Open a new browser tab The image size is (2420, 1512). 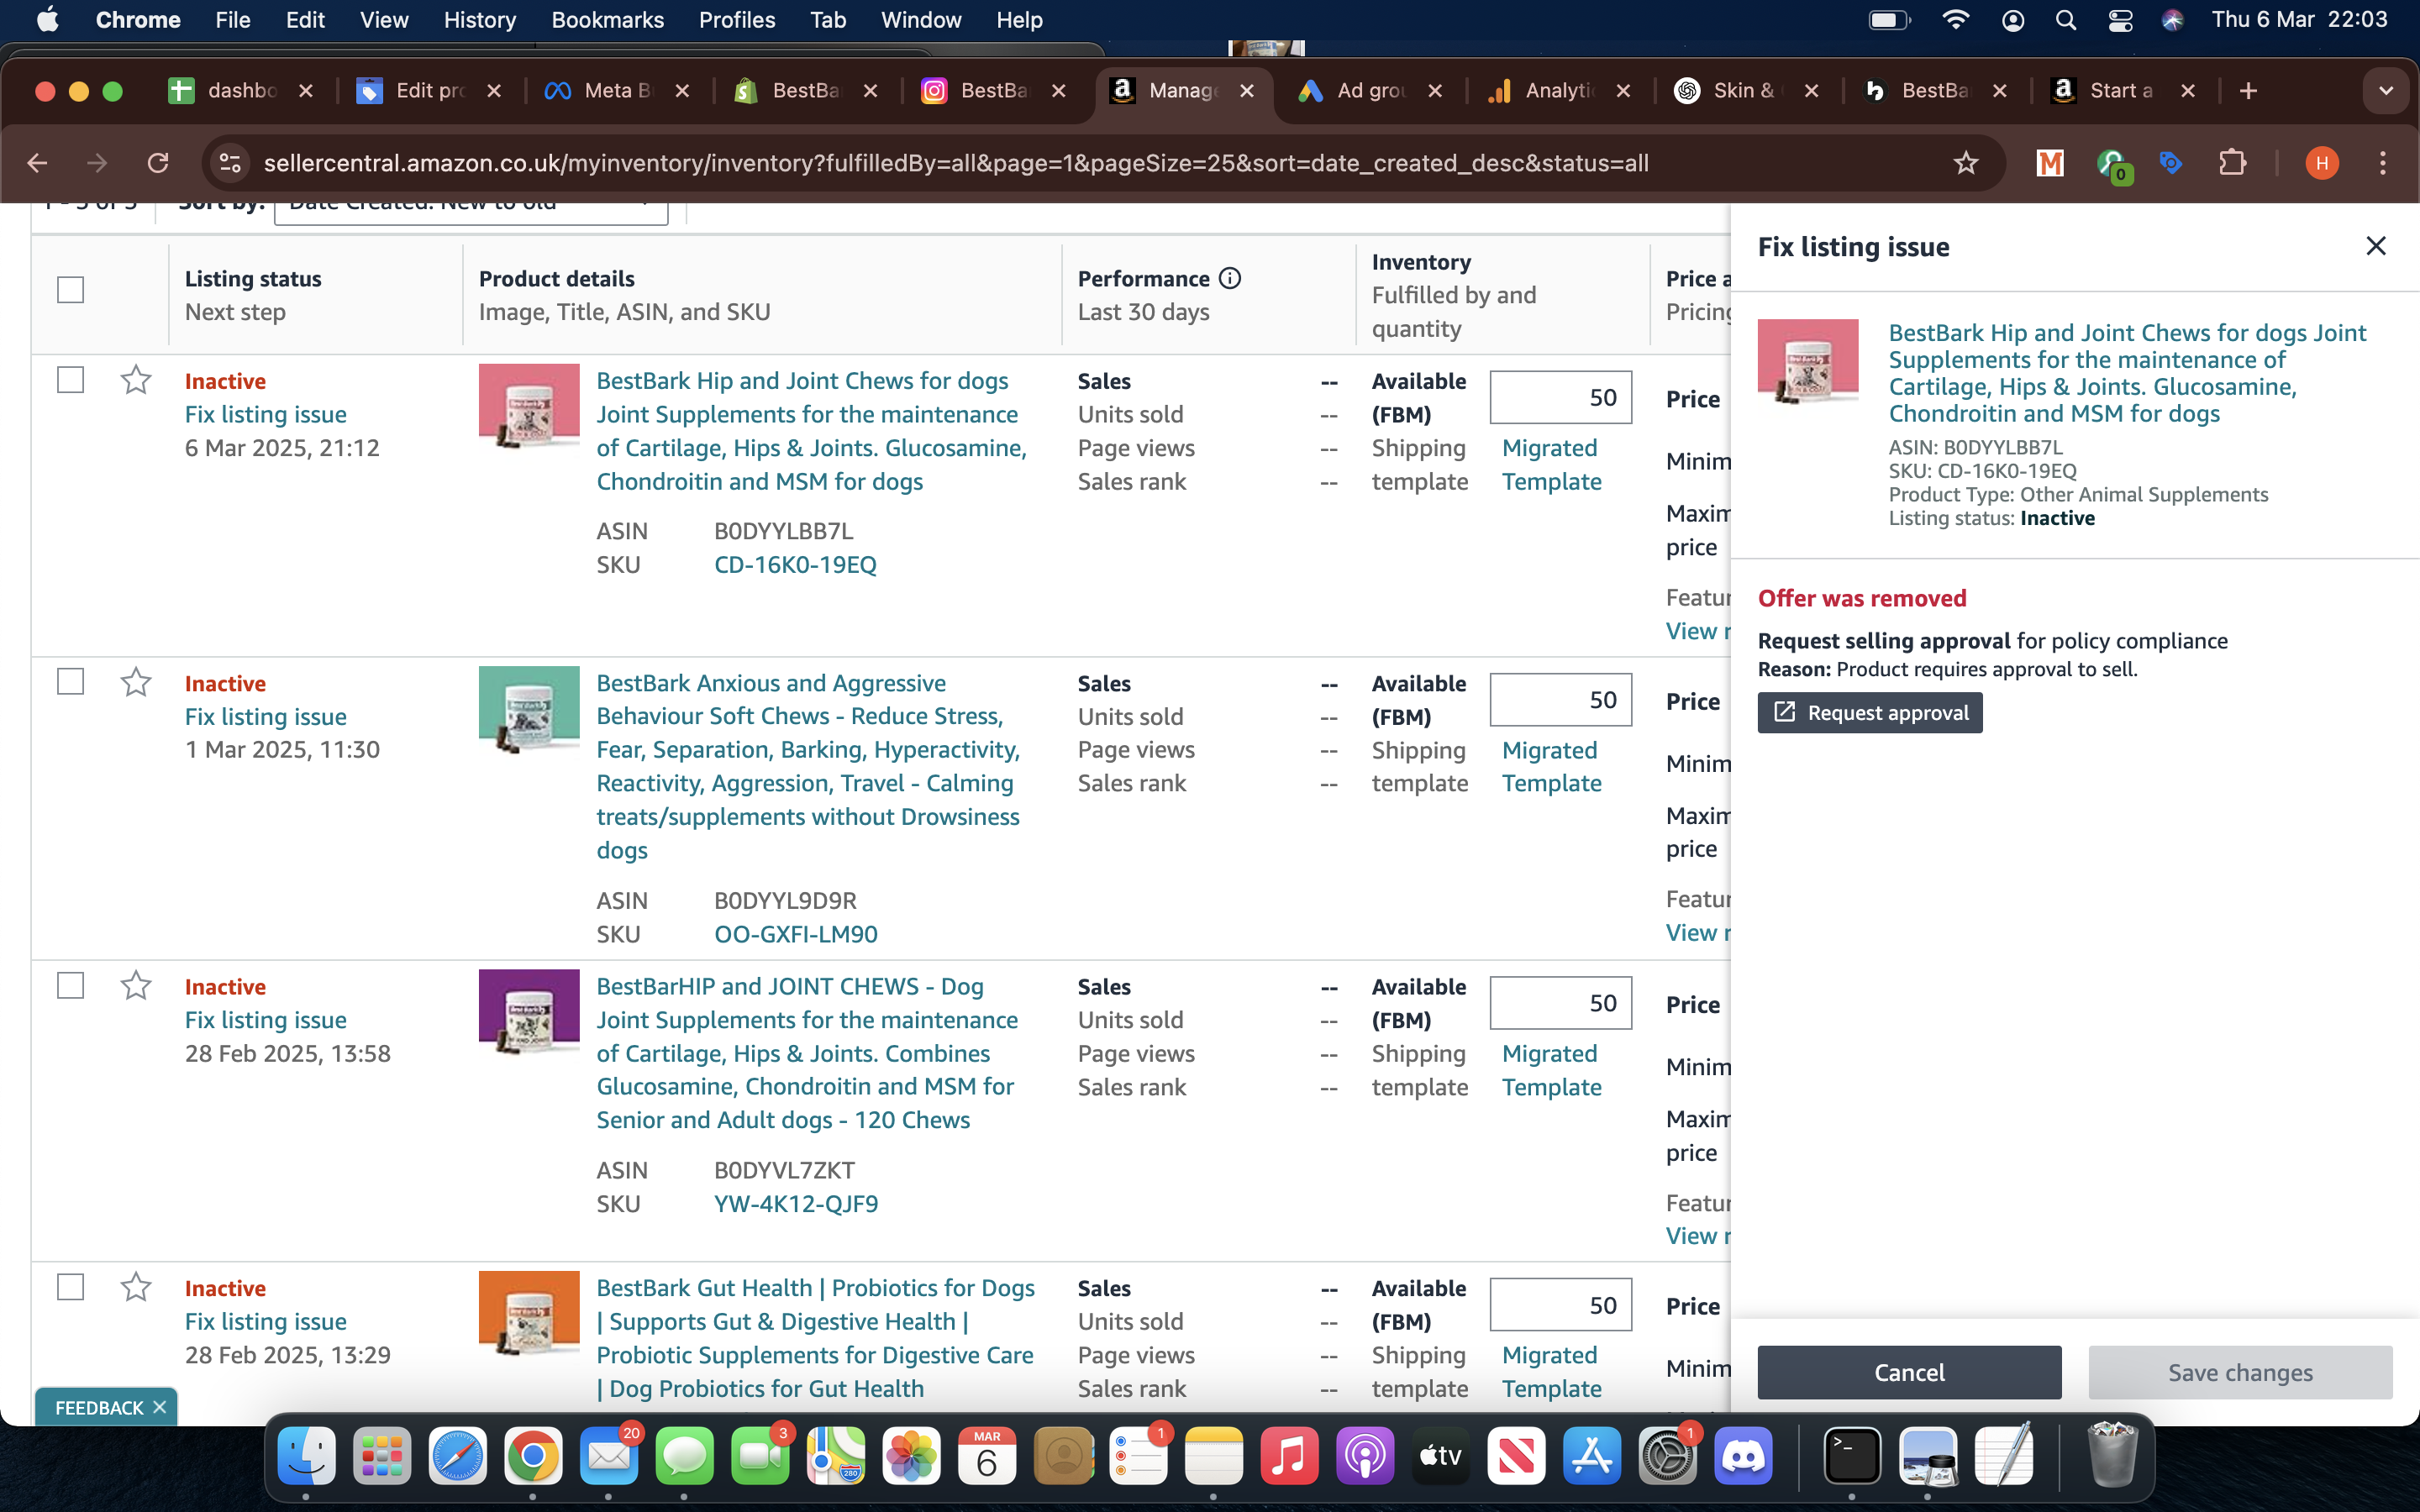click(x=2248, y=91)
